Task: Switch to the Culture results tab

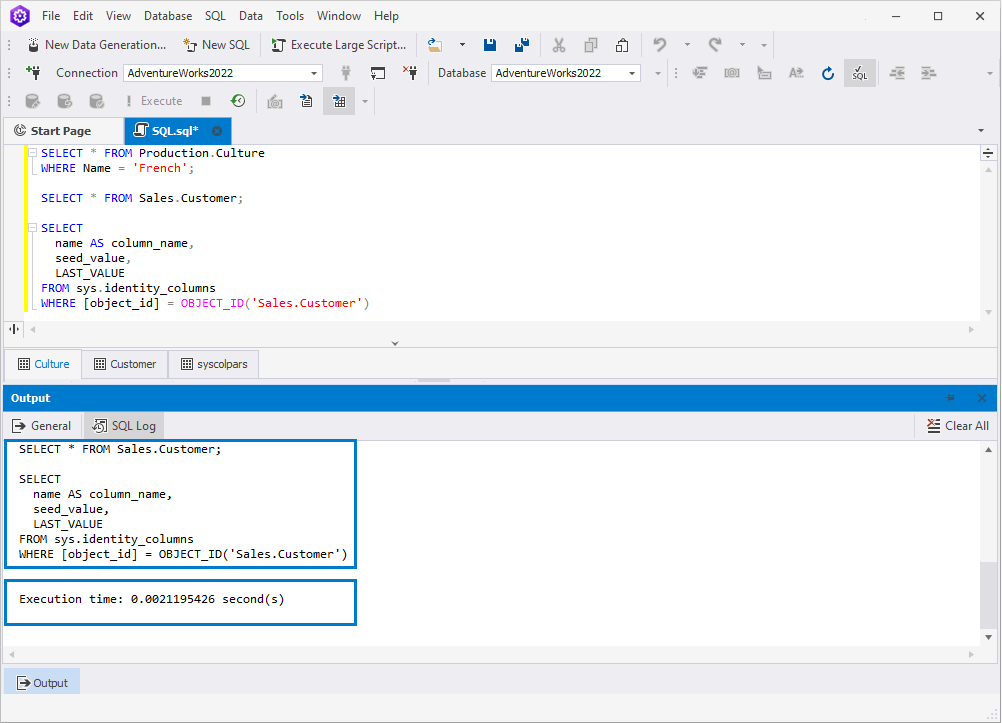Action: 43,364
